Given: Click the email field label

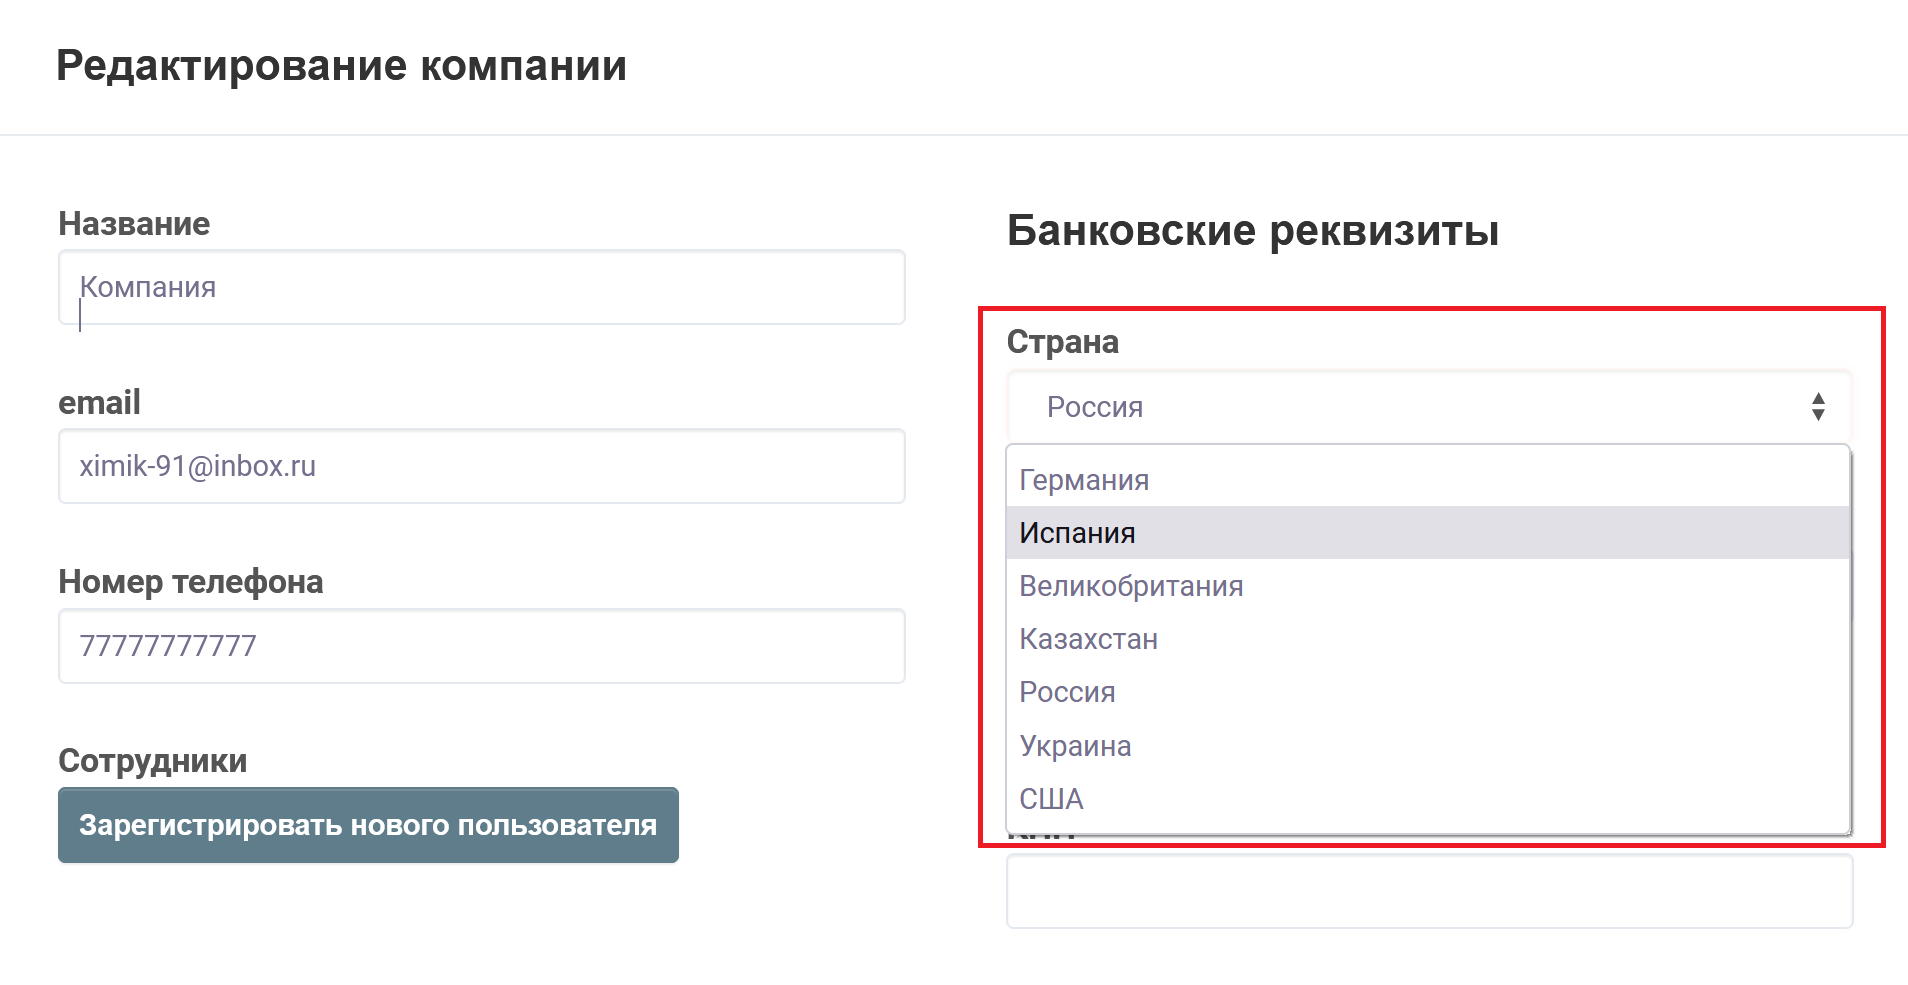Looking at the screenshot, I should click(99, 403).
